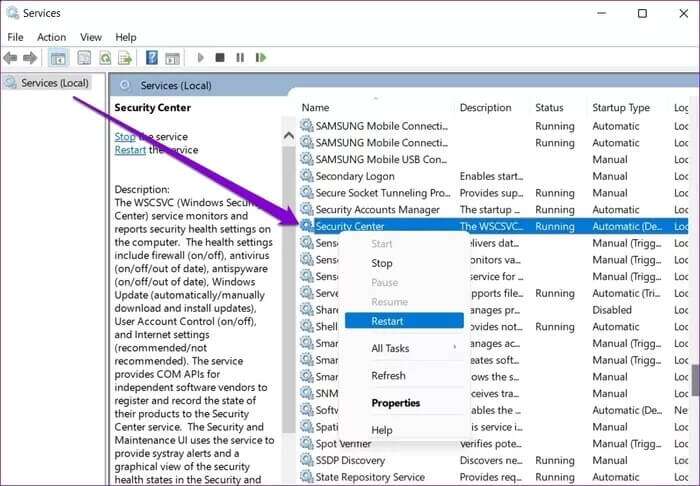Open the File menu
Screen dimensions: 700x486
(x=15, y=37)
